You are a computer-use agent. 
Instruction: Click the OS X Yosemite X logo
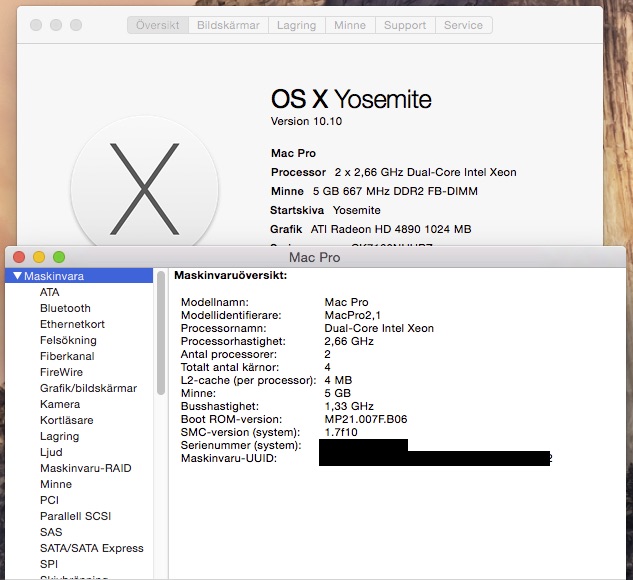pos(145,188)
